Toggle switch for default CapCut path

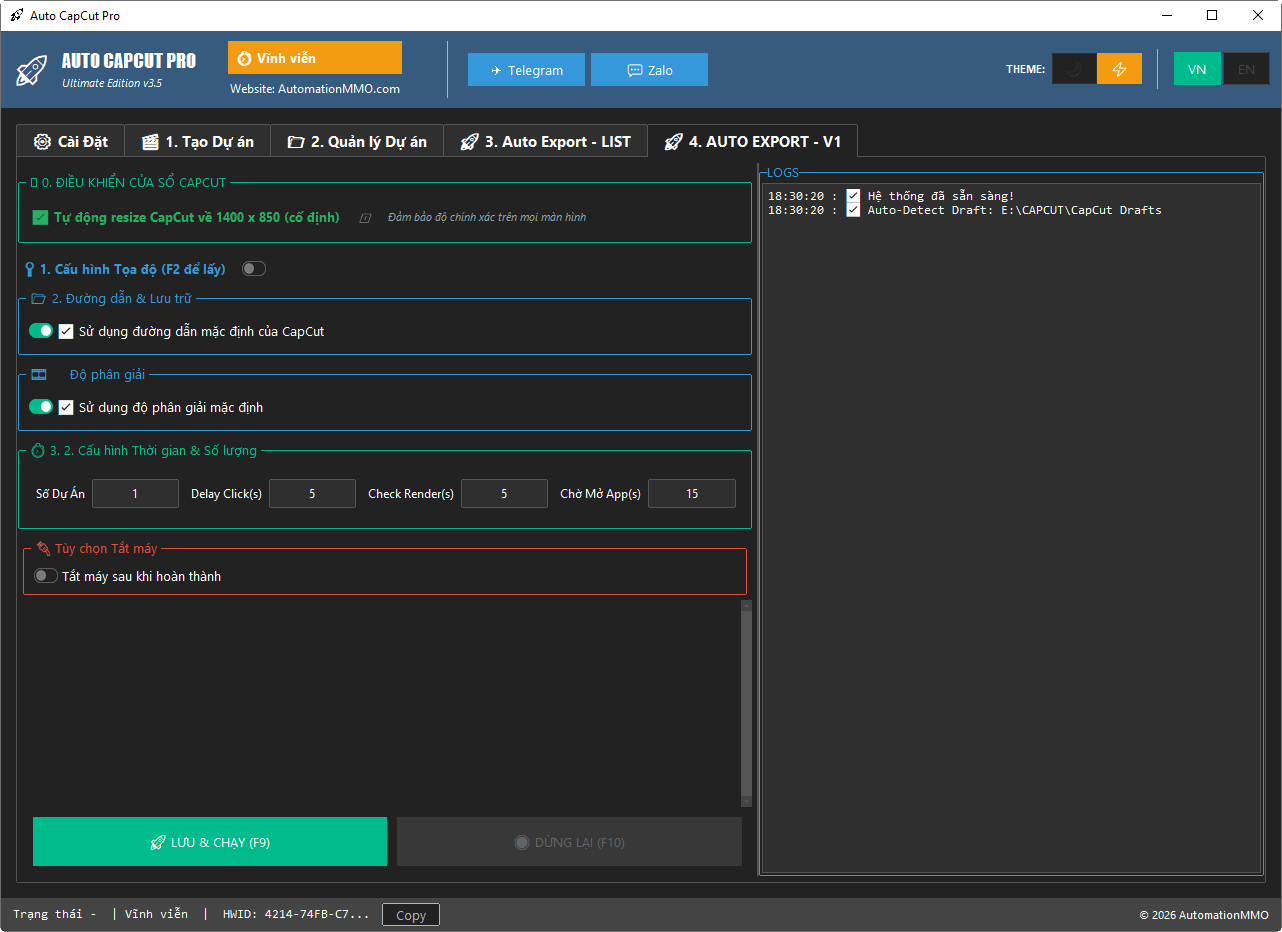pos(41,331)
